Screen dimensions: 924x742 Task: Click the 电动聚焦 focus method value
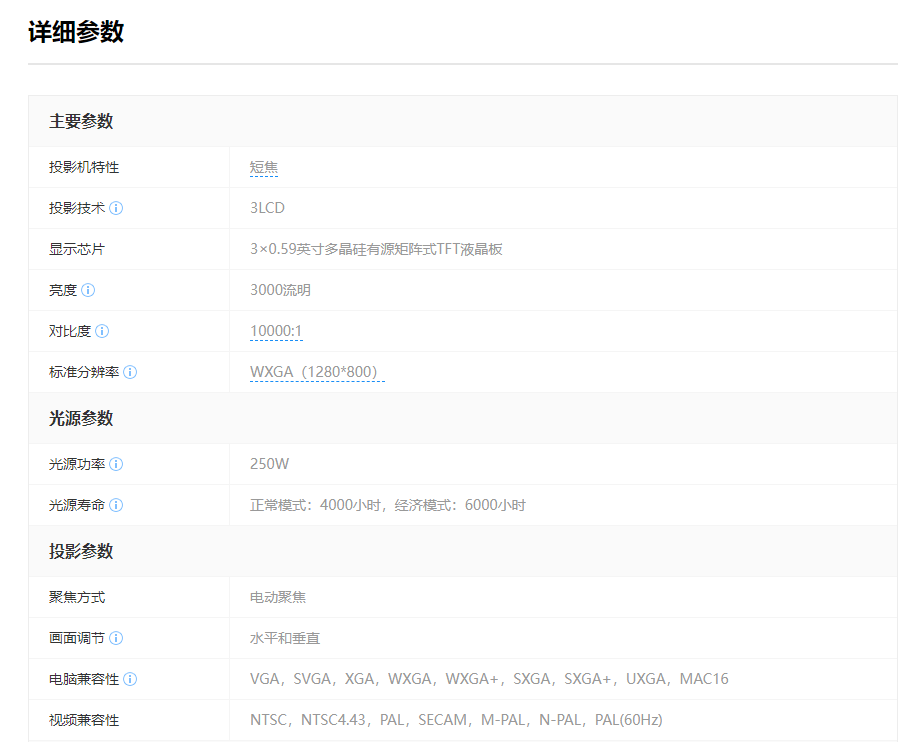click(278, 597)
